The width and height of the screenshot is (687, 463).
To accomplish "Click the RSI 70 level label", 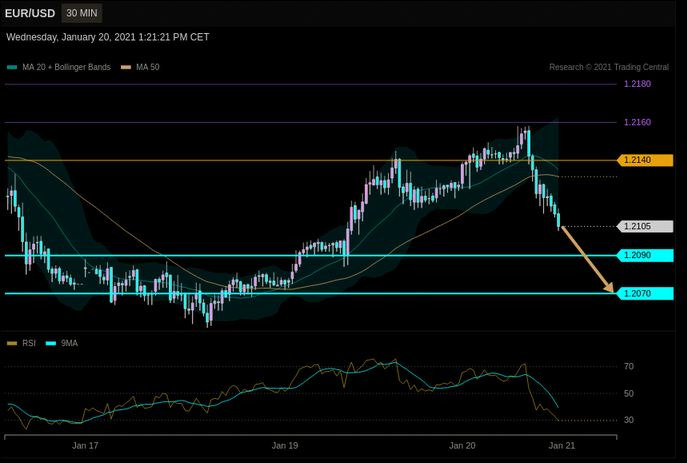I will pos(629,366).
